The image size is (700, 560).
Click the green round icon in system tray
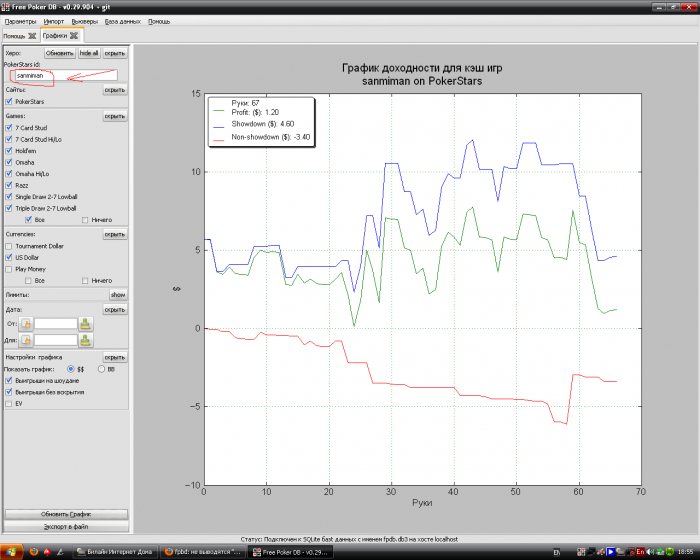pos(670,552)
